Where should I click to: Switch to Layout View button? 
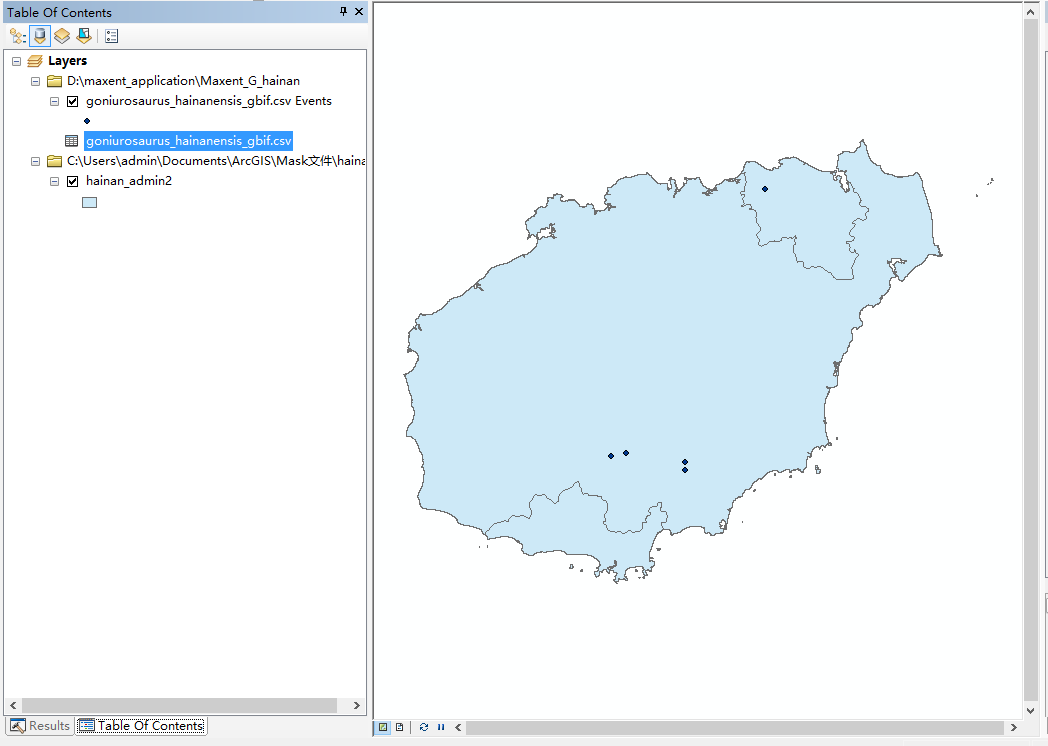point(400,727)
